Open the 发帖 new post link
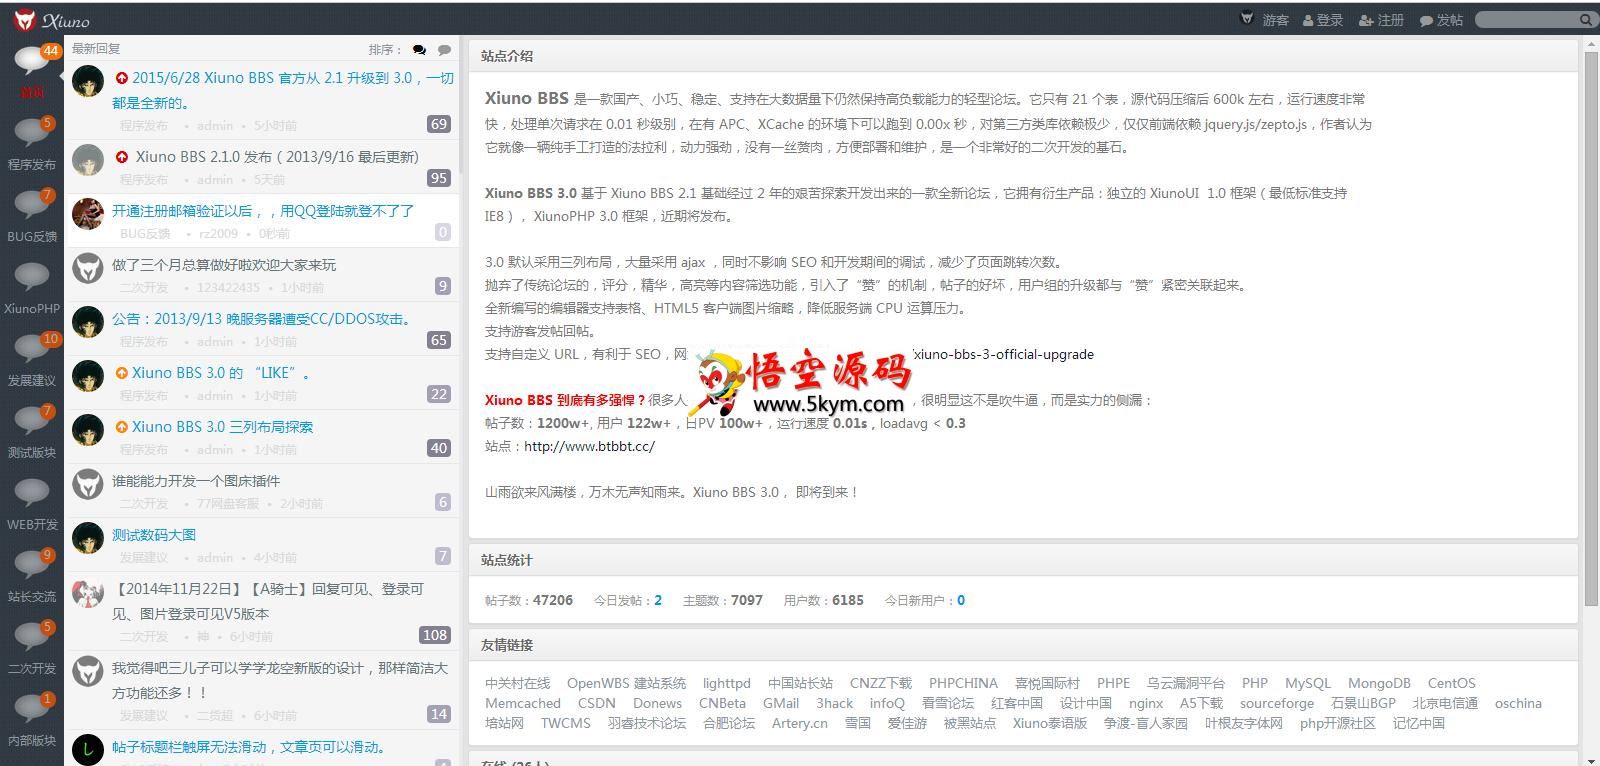The image size is (1600, 766). [x=1441, y=20]
